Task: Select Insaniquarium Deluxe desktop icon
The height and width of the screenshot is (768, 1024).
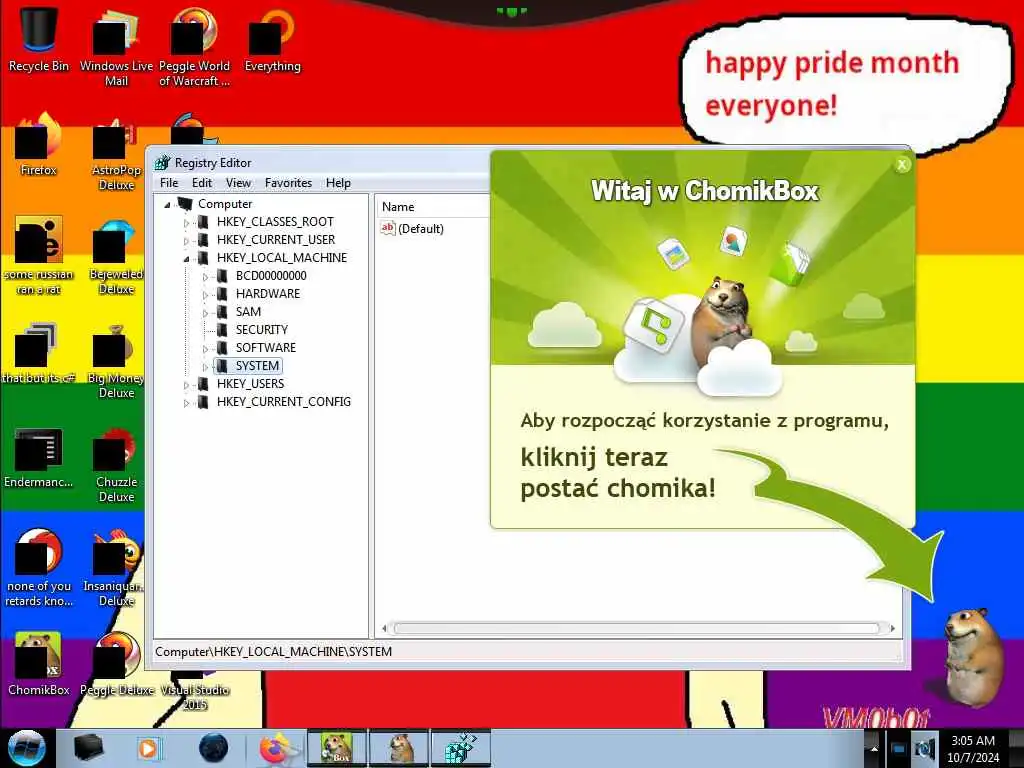Action: pos(114,567)
